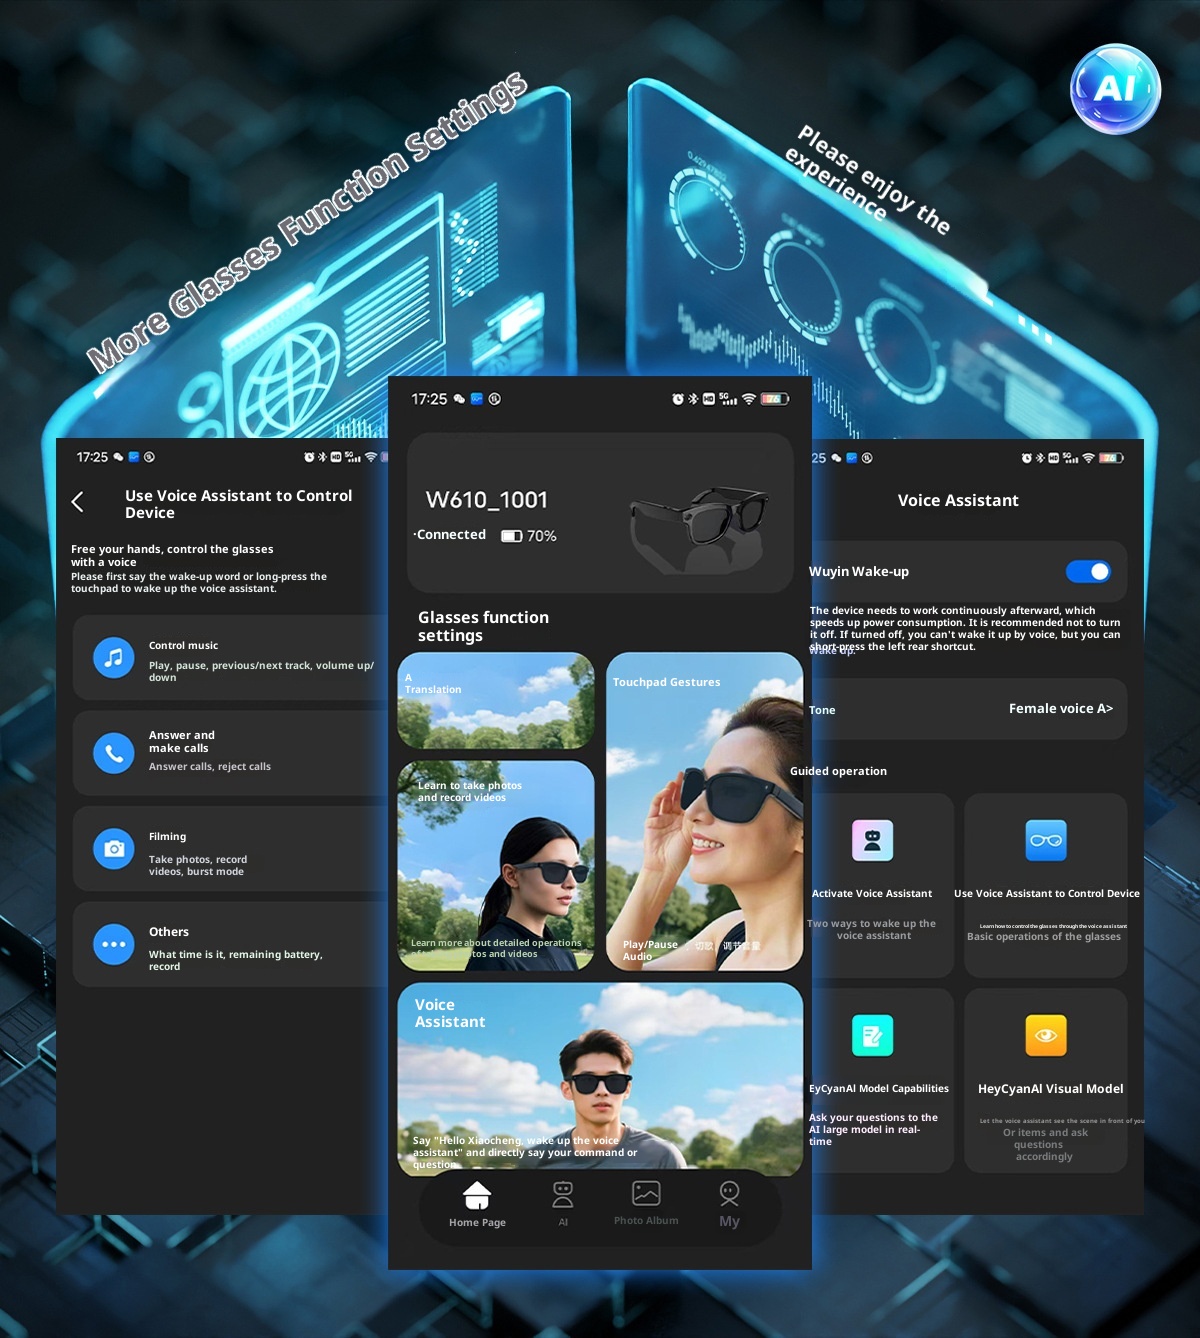Screen dimensions: 1200x1338
Task: Enable the Wuyin Wake-up toggle
Action: 1088,571
